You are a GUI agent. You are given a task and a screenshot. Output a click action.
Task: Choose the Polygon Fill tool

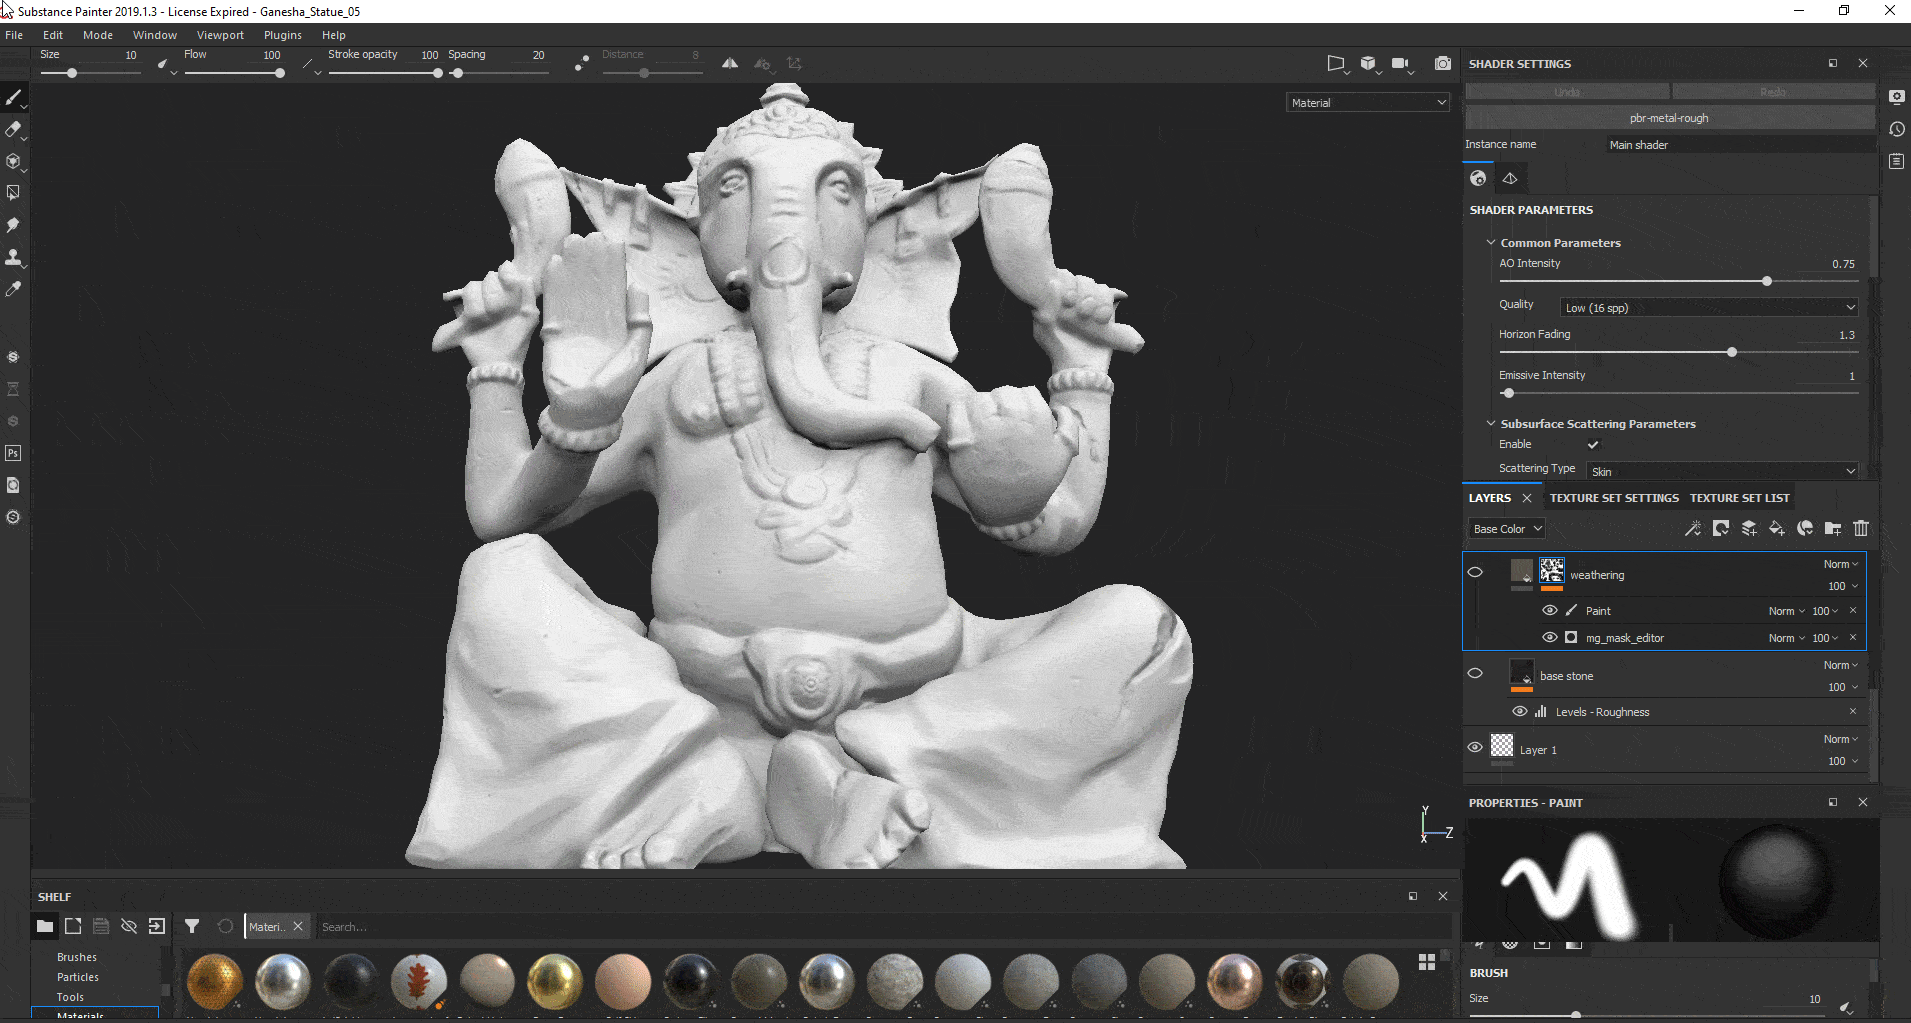[14, 192]
